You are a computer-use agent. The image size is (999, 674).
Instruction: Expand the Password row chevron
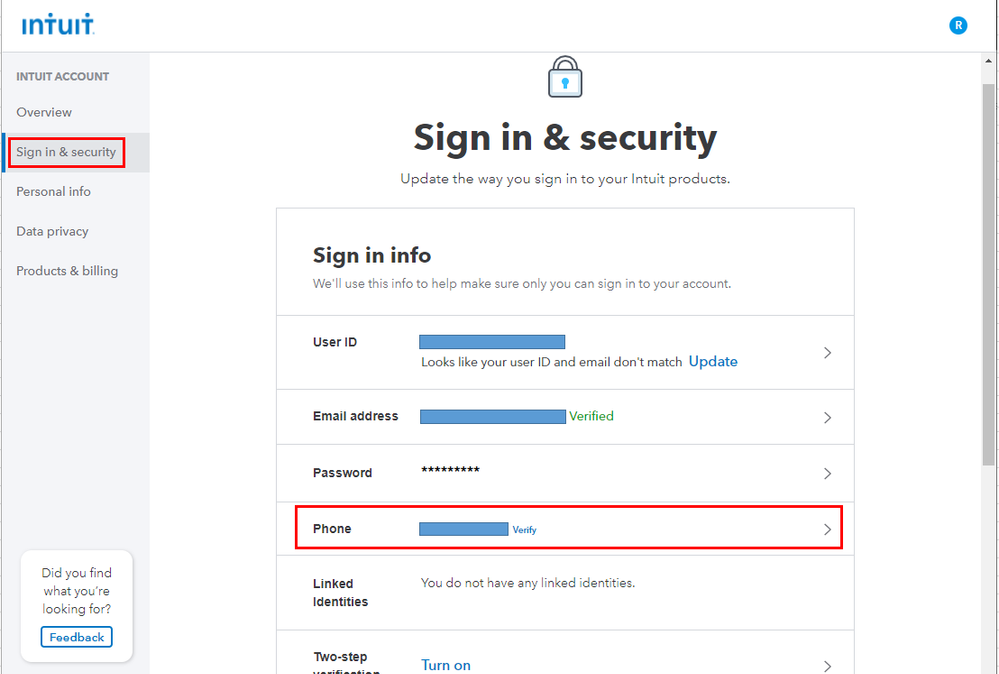827,473
